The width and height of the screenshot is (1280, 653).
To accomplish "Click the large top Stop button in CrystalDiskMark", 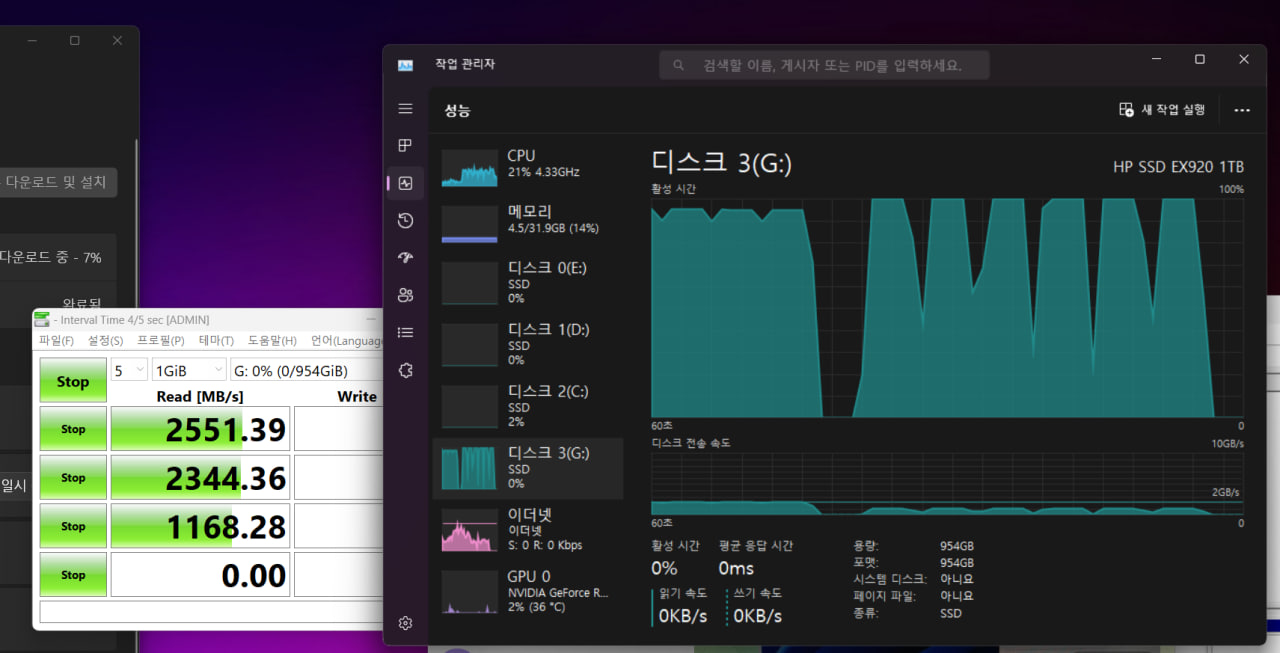I will (73, 381).
